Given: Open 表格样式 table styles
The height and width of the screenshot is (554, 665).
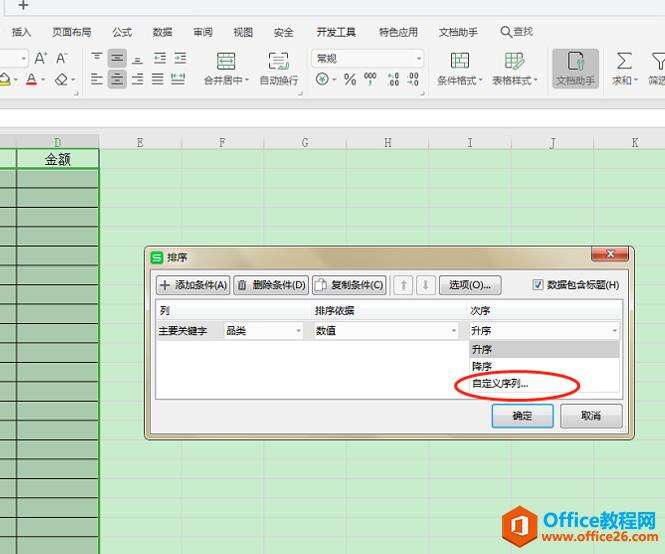Looking at the screenshot, I should point(514,68).
